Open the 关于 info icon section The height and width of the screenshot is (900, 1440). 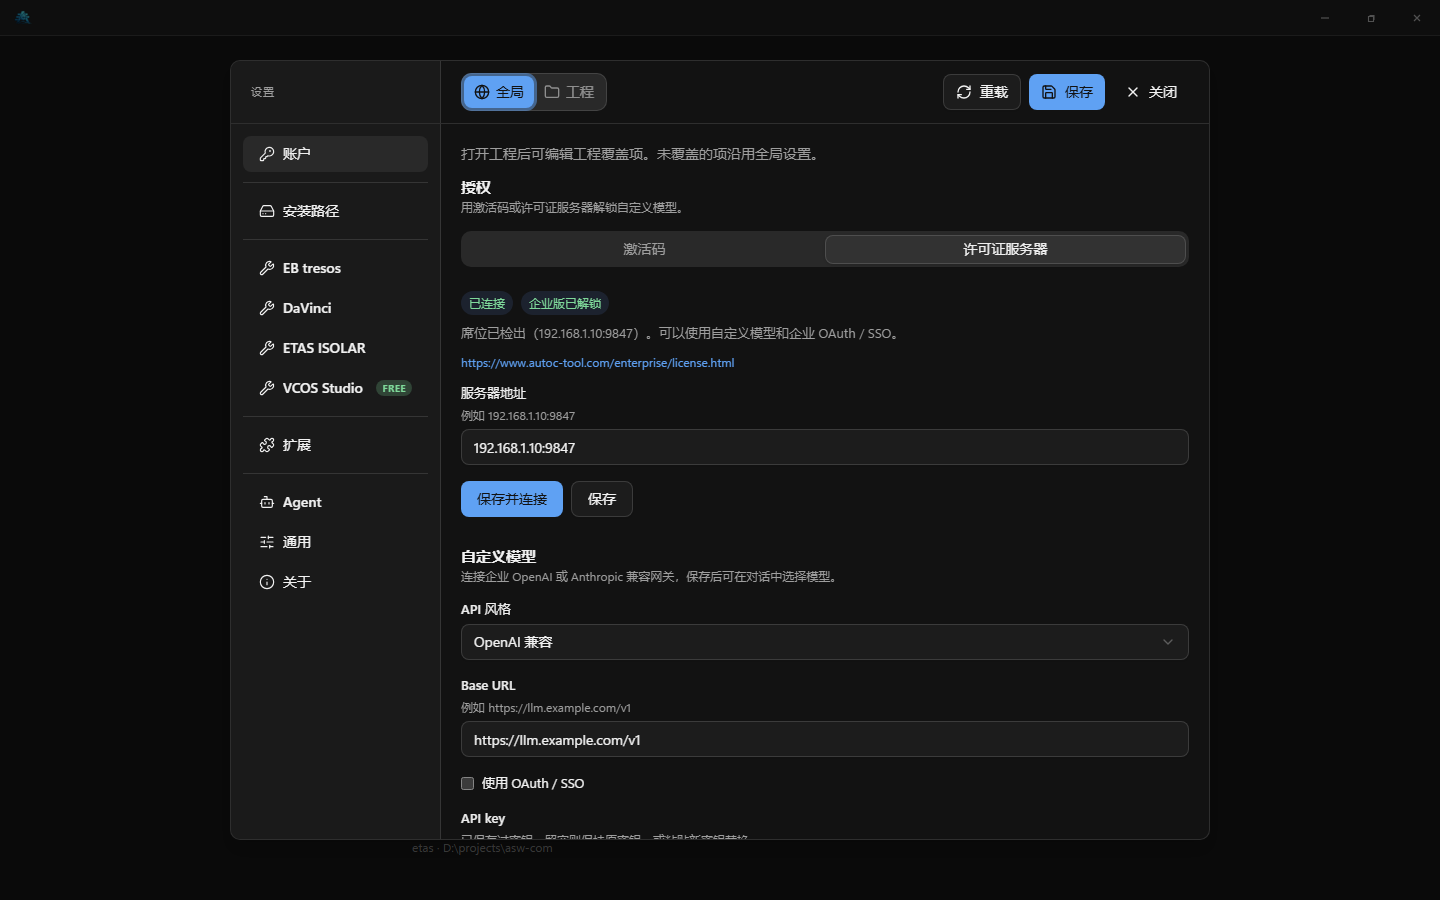point(335,582)
